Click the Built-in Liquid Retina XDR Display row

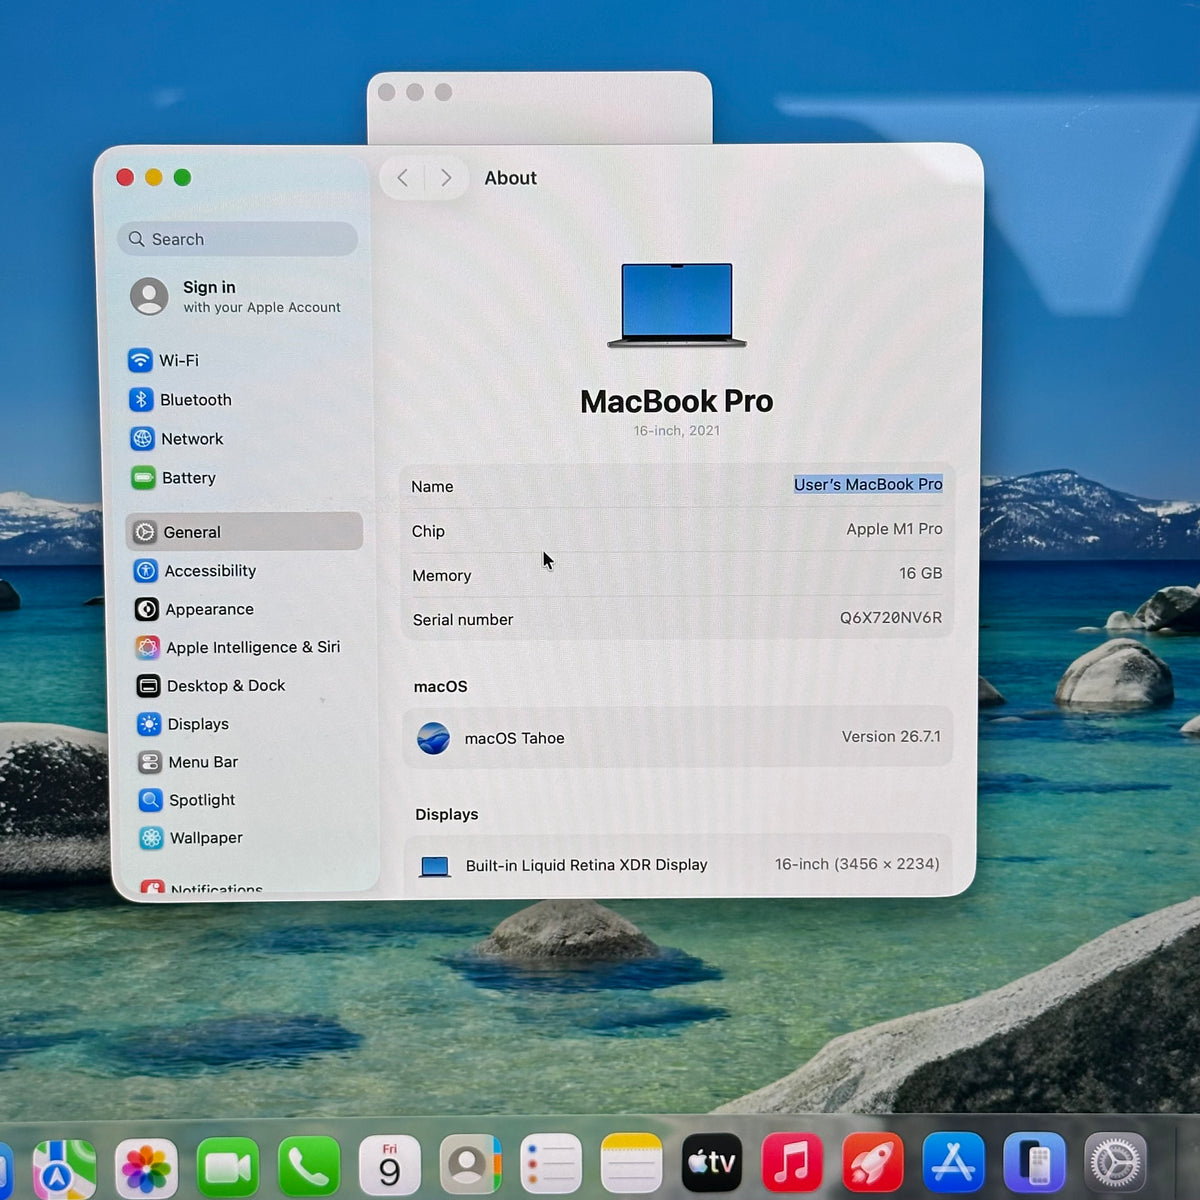coord(678,865)
